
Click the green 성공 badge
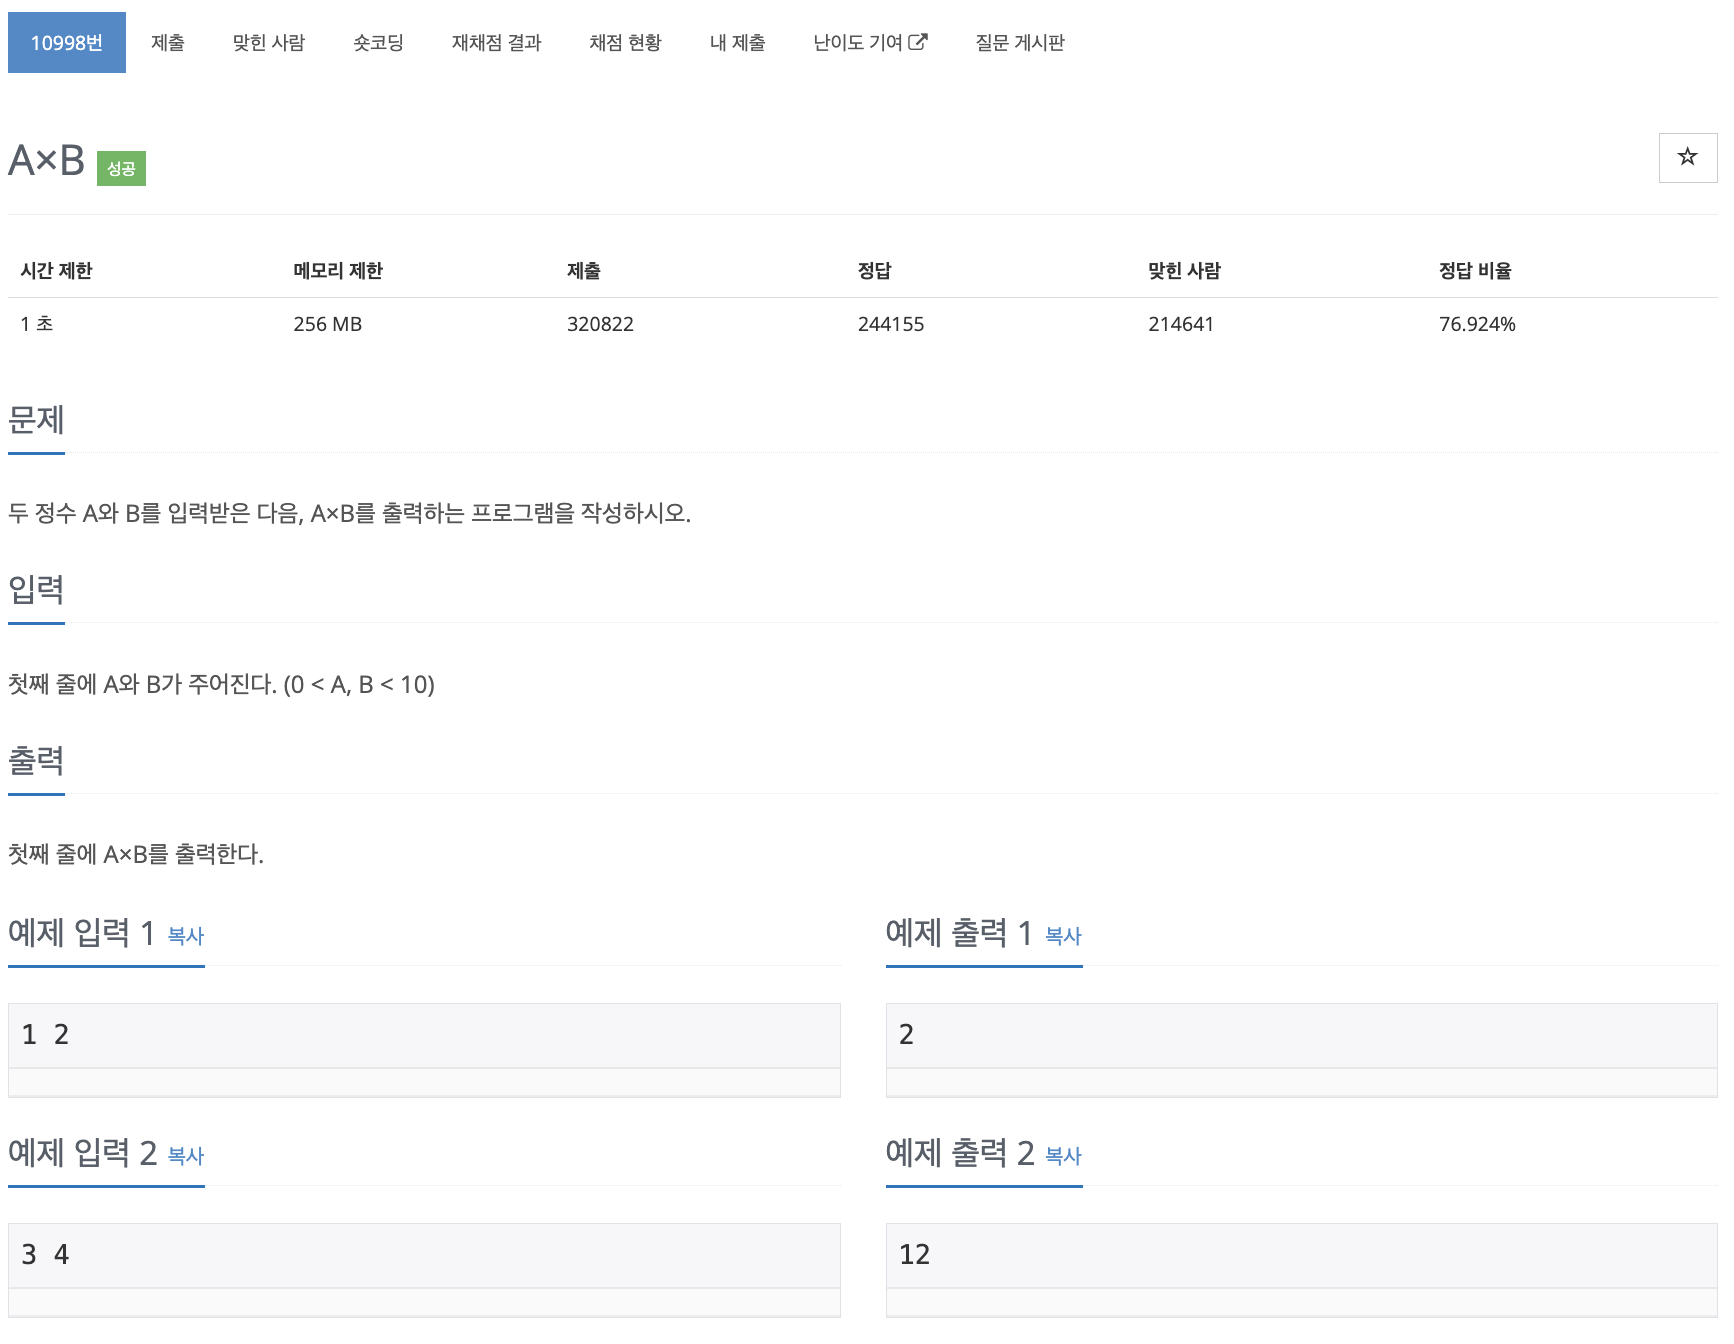[121, 167]
